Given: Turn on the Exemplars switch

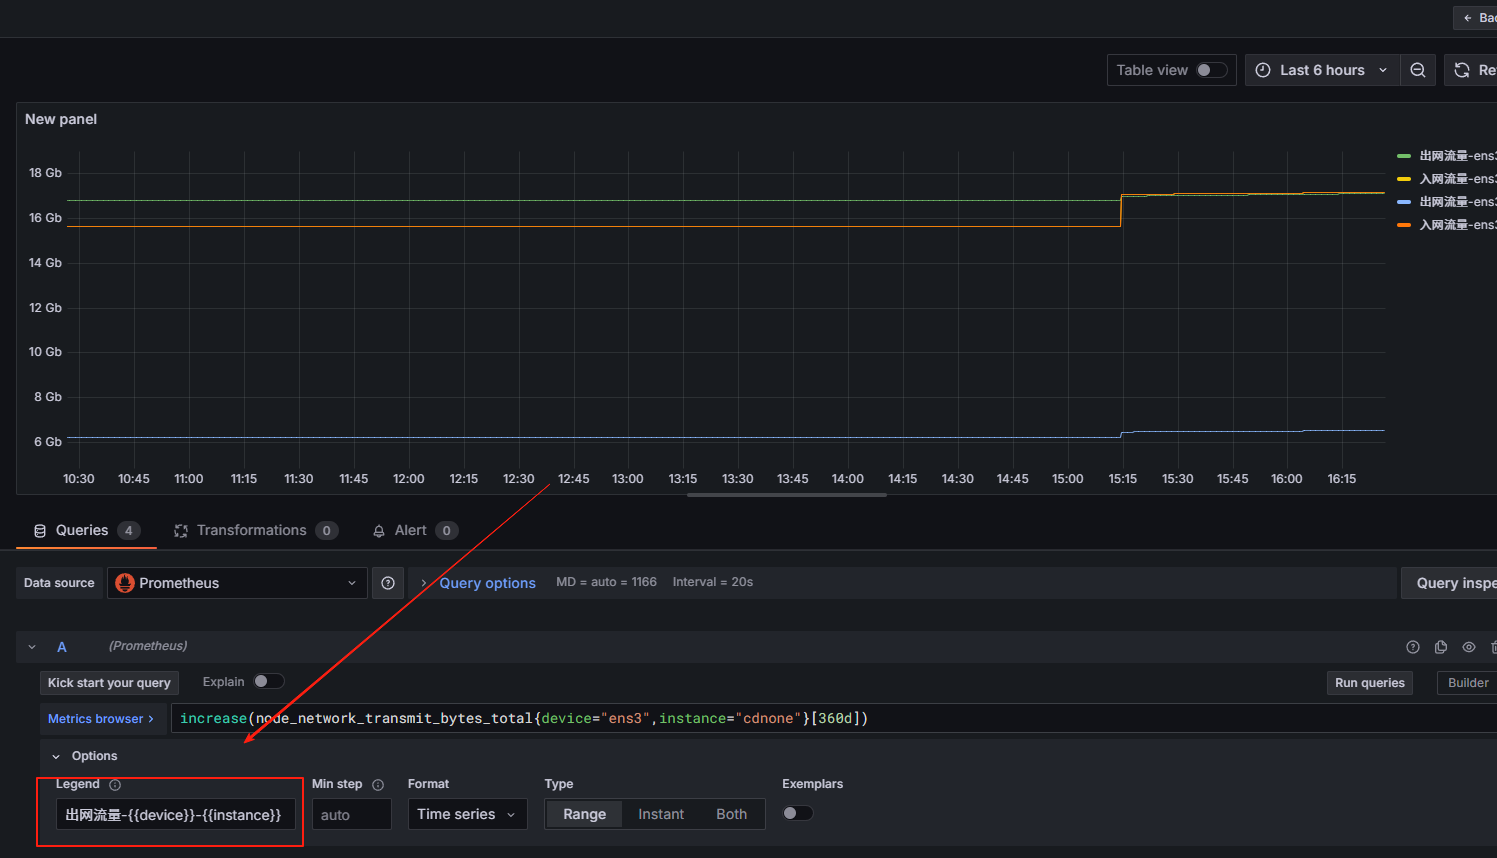Looking at the screenshot, I should 797,813.
